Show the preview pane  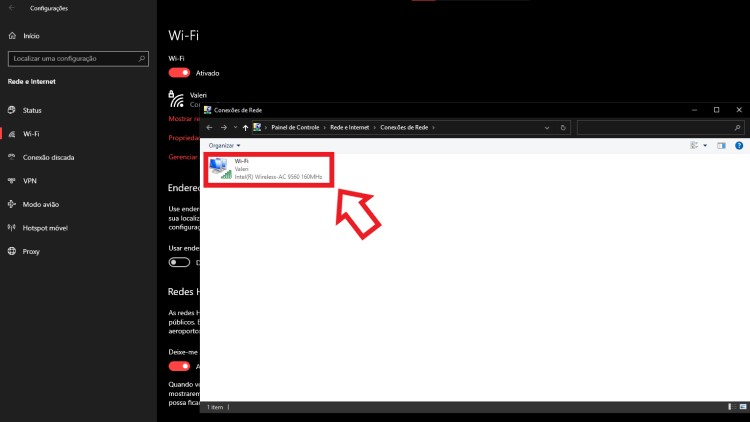click(721, 145)
